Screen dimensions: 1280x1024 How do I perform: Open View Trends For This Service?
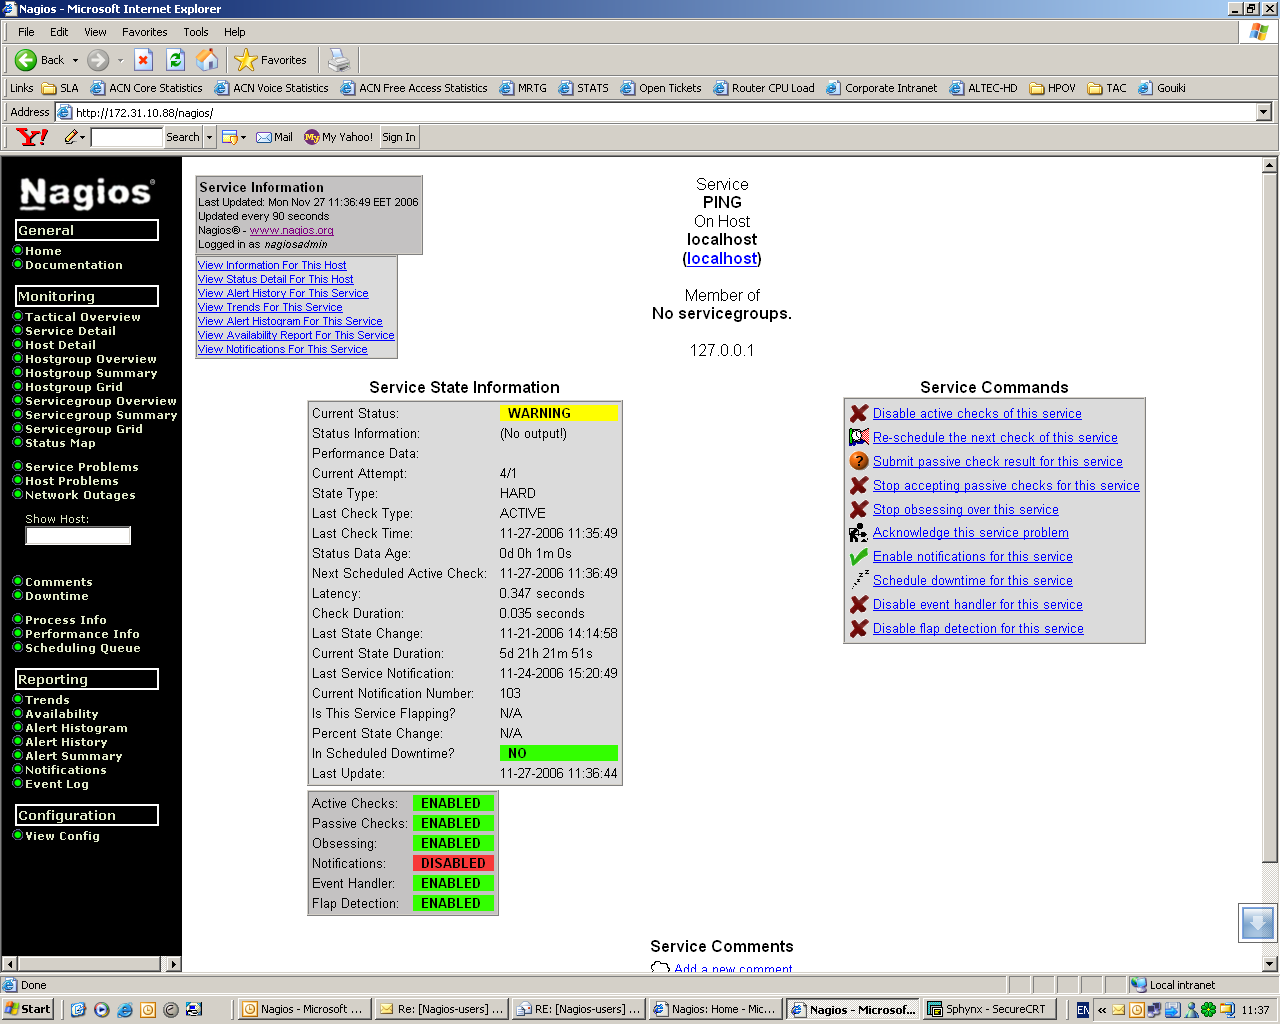click(x=270, y=307)
